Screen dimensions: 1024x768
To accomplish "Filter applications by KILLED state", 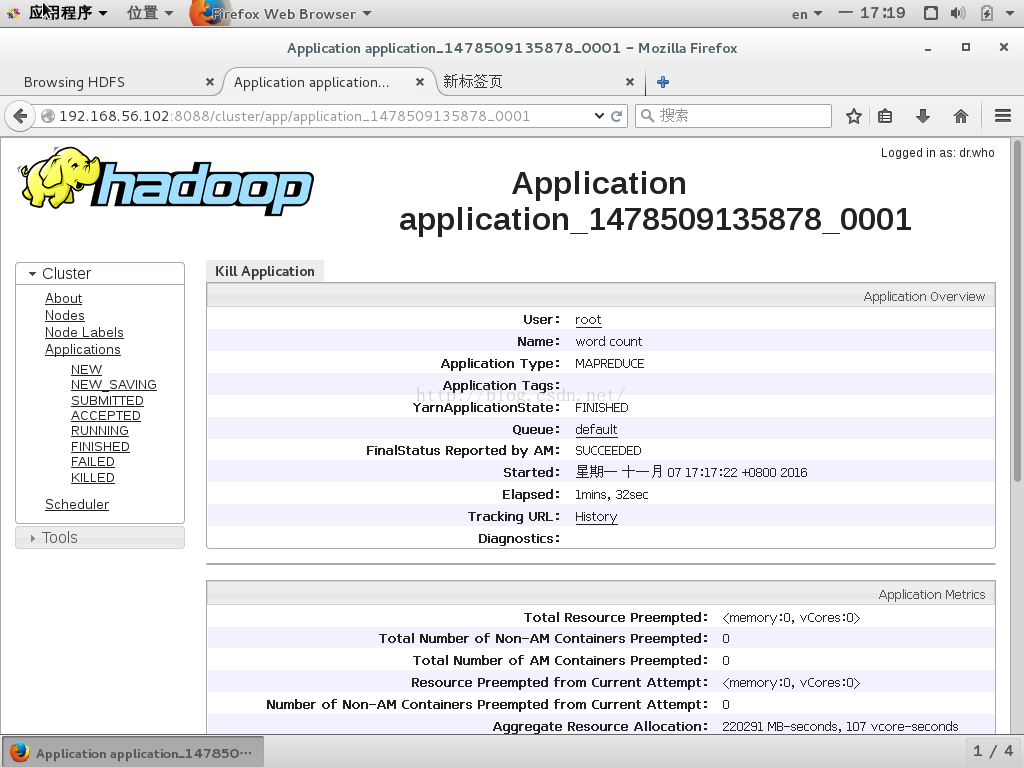I will (x=93, y=477).
